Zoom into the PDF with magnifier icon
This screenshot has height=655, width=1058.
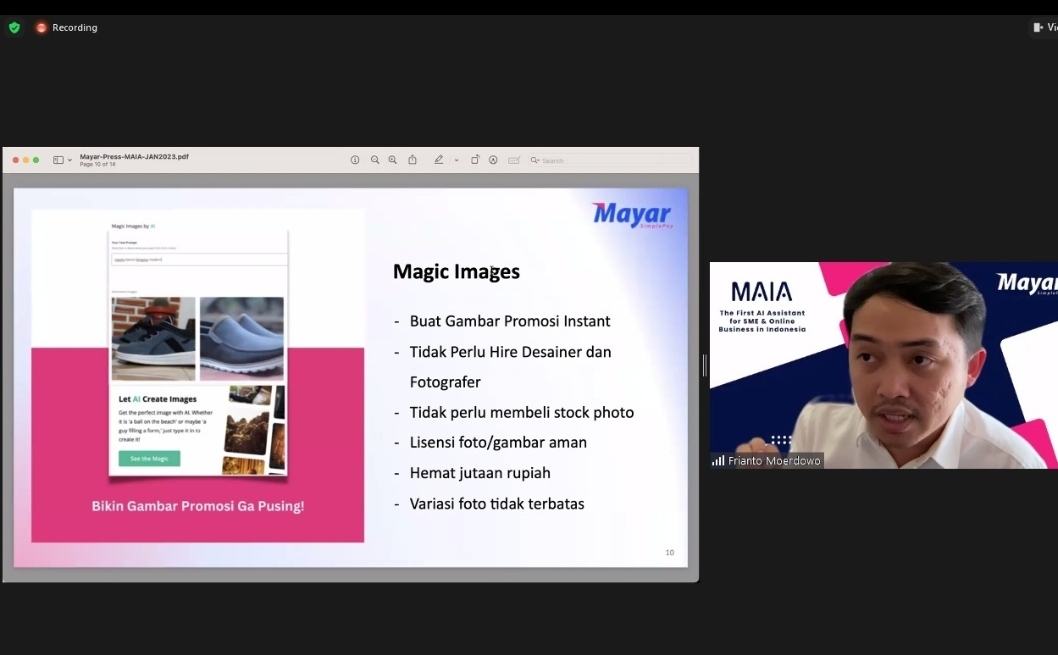(392, 160)
